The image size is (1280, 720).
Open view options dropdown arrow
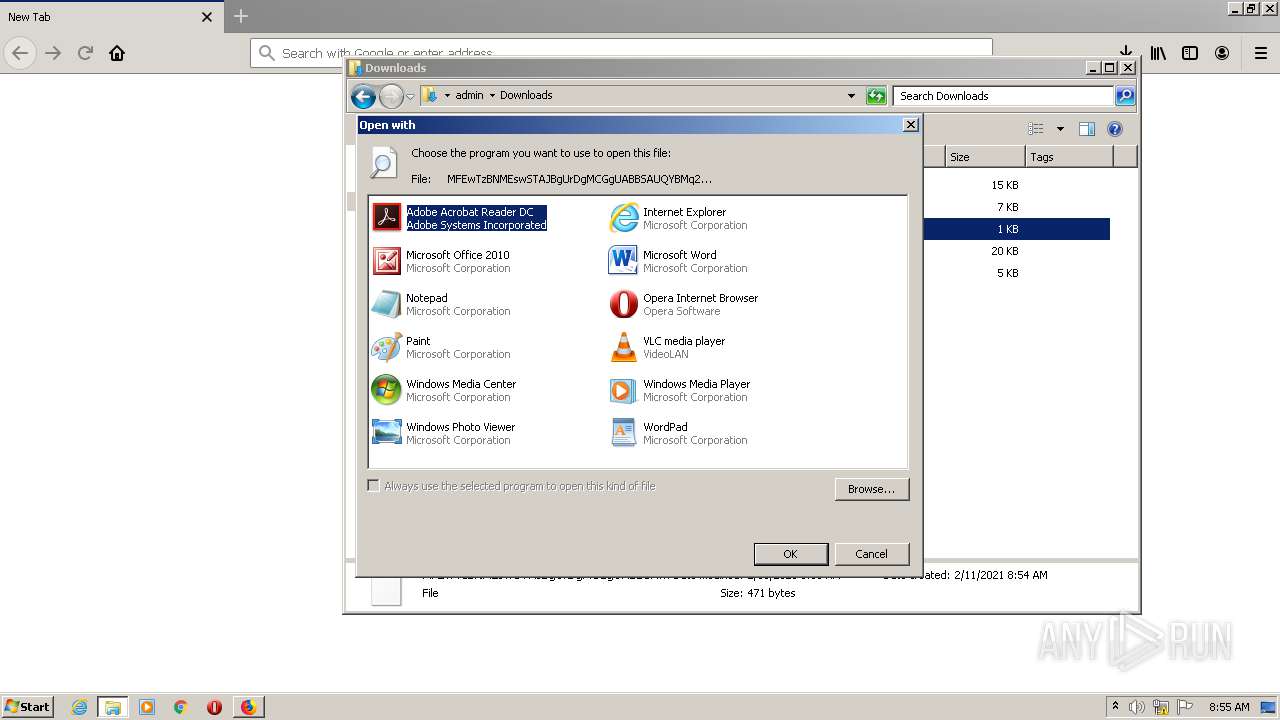click(1060, 129)
